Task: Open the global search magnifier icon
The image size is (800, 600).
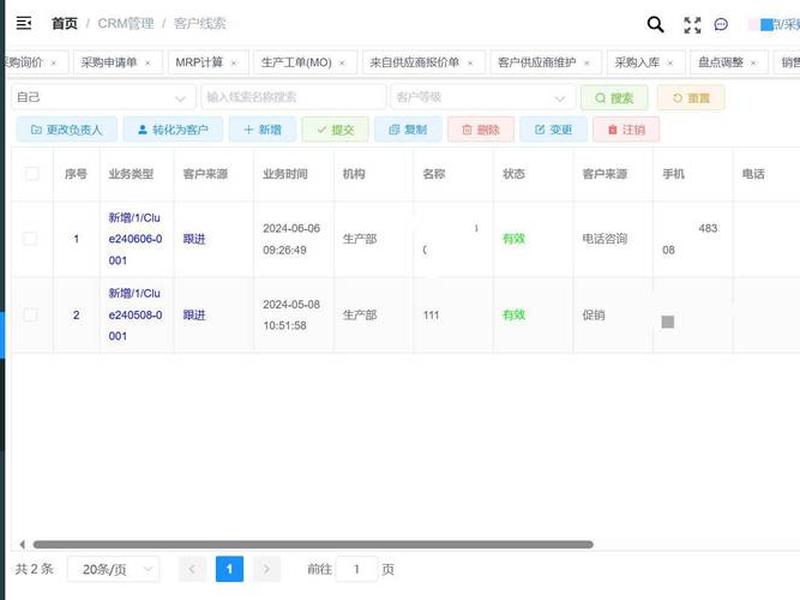Action: [655, 24]
